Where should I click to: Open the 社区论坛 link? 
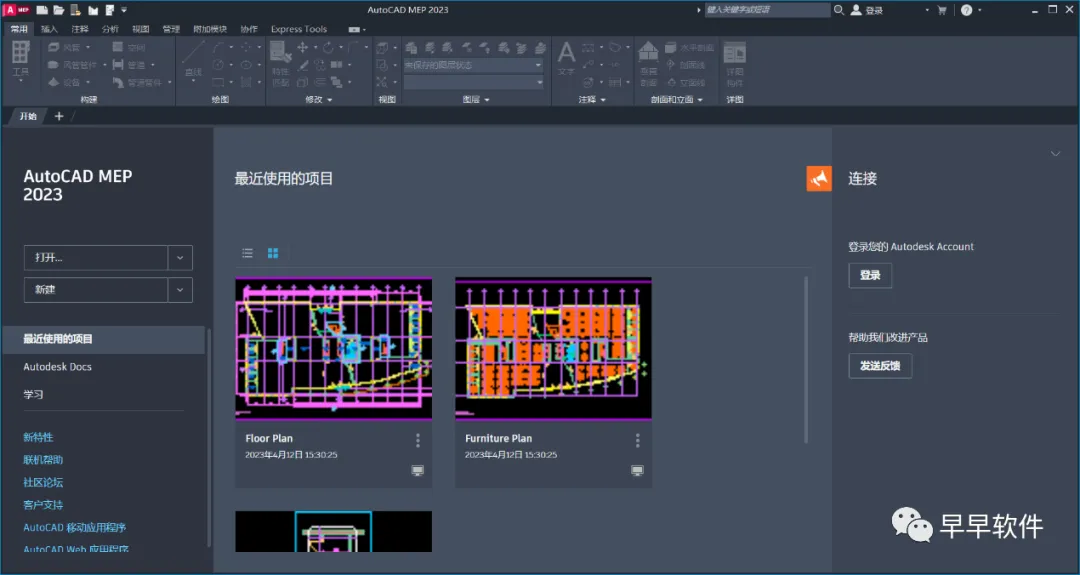[x=43, y=483]
